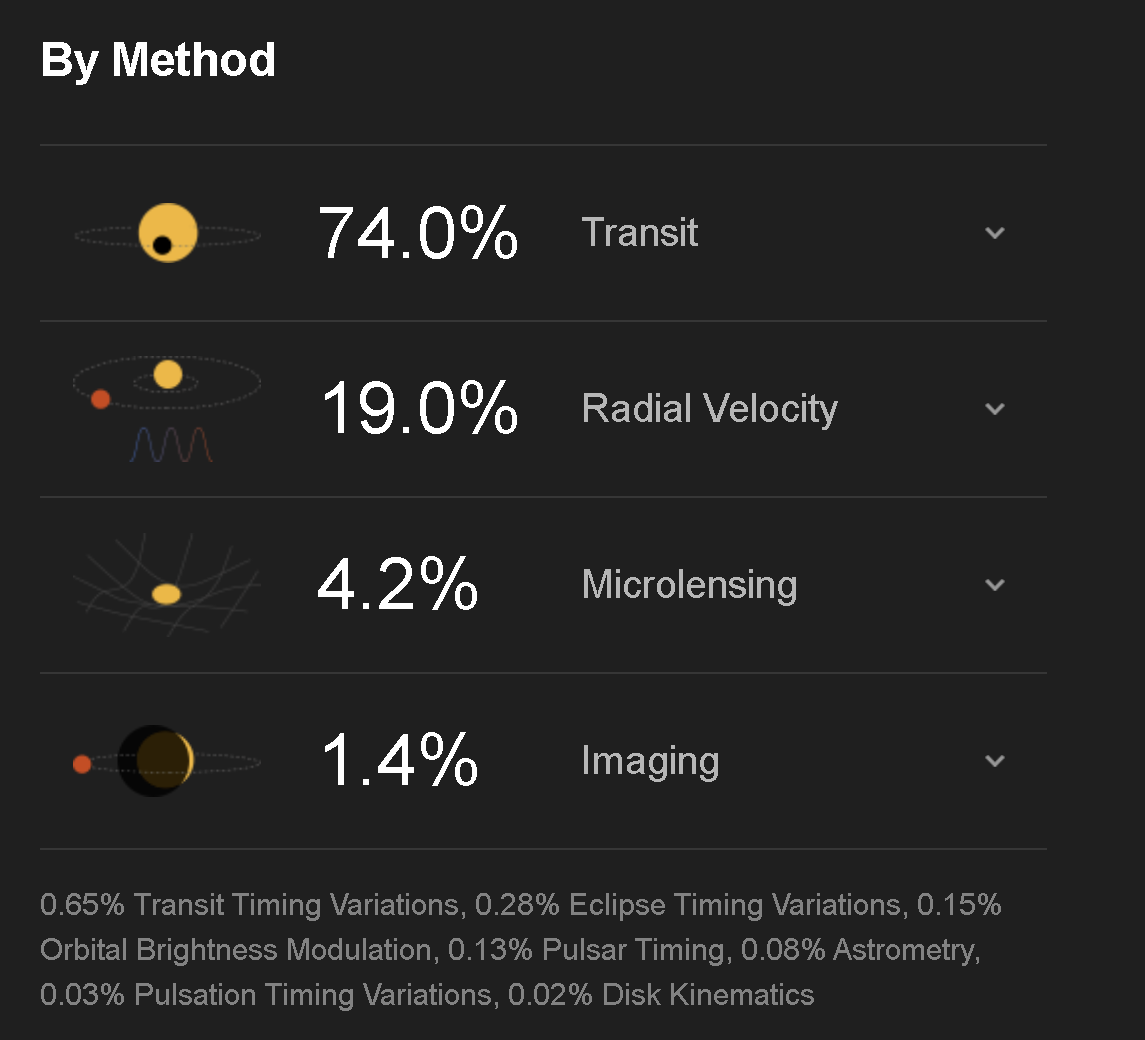Click the black planet dot on Transit star
Viewport: 1145px width, 1040px height.
click(162, 245)
